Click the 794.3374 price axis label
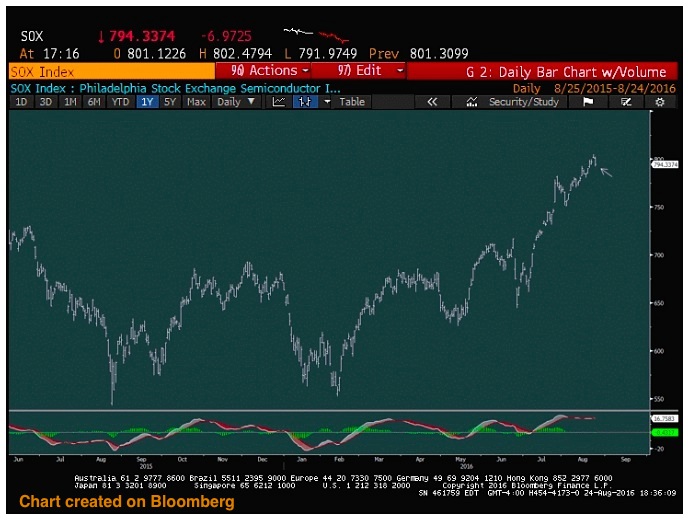 coord(665,165)
